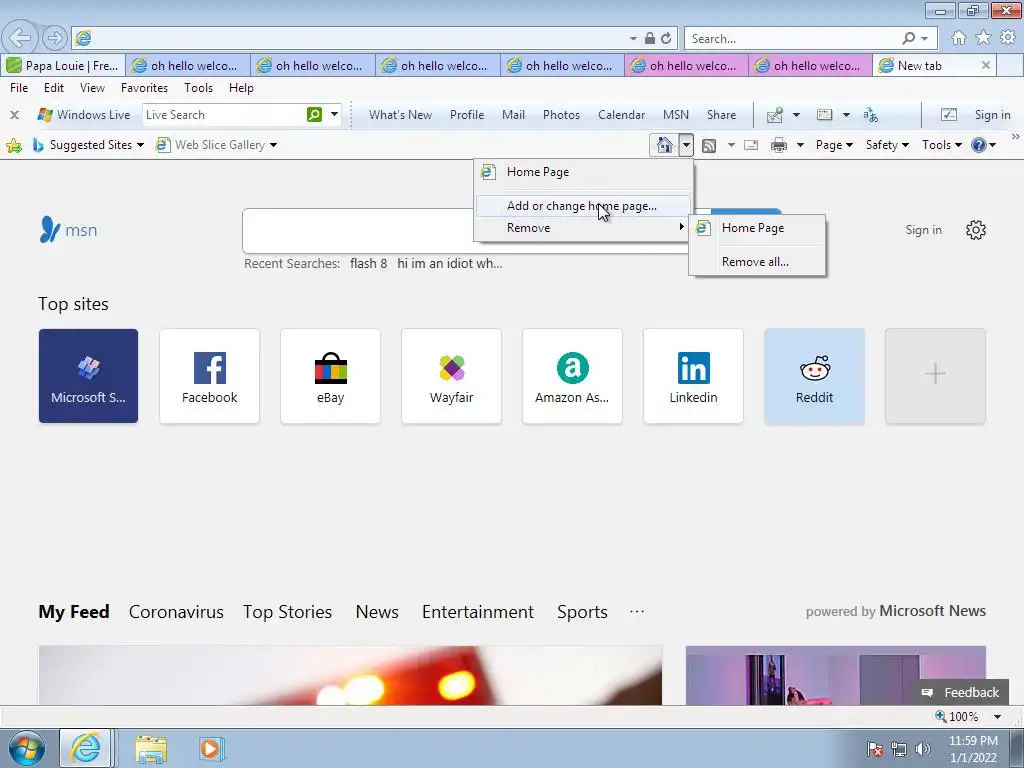Open the Safety dropdown menu
This screenshot has height=768, width=1024.
tap(887, 145)
